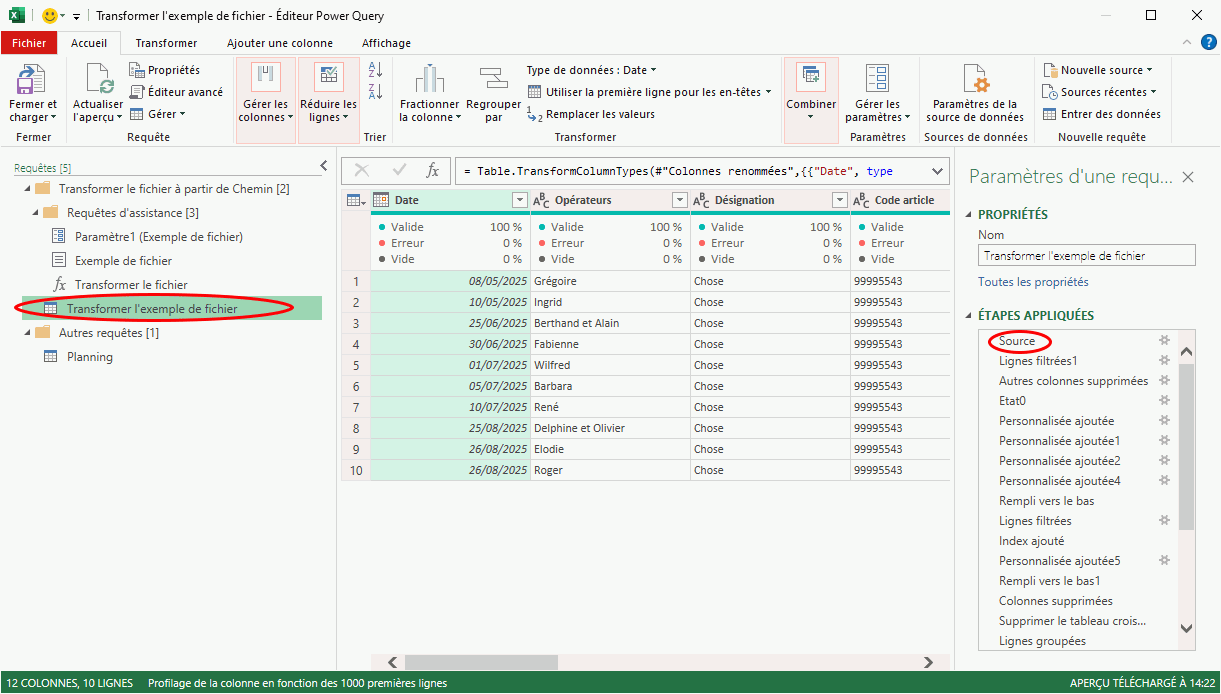Open the Date column filter dropdown

pyautogui.click(x=519, y=200)
